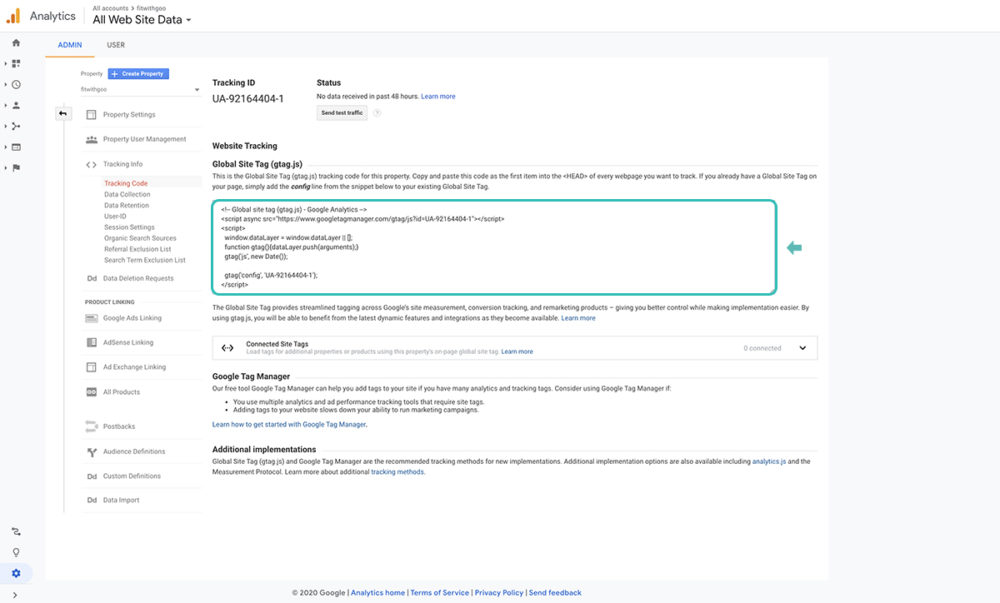Screen dimensions: 1000x603
Task: Click the Custom Definitions Dd icon
Action: pyautogui.click(x=92, y=476)
